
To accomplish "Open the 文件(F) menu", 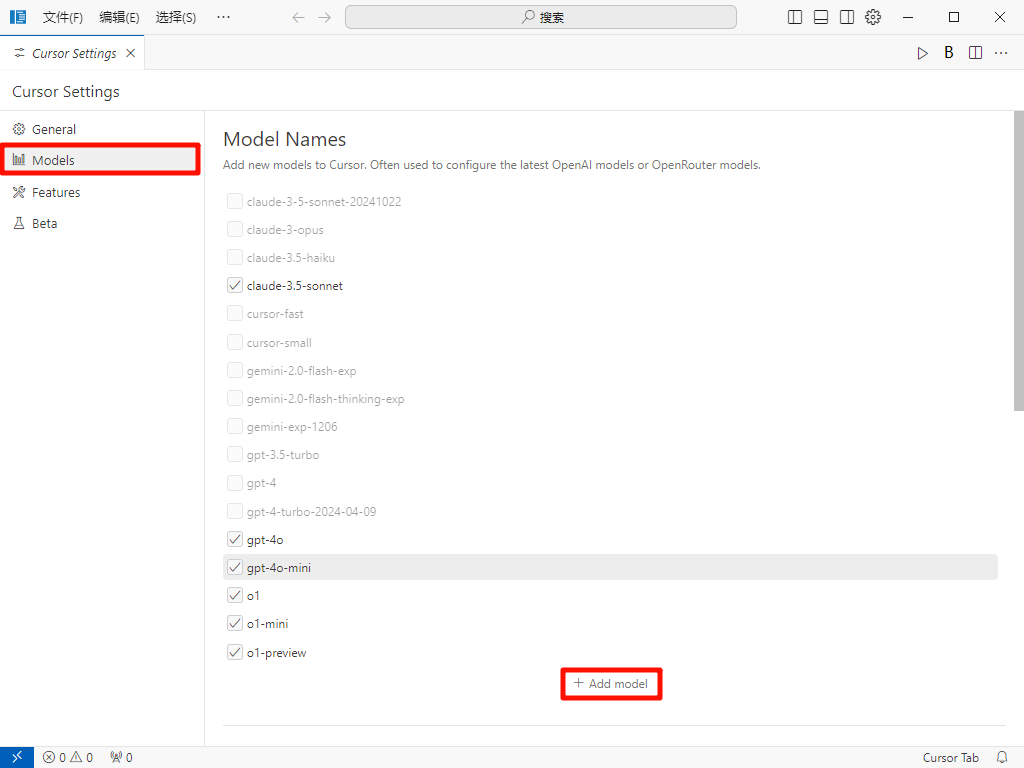I will pos(63,18).
